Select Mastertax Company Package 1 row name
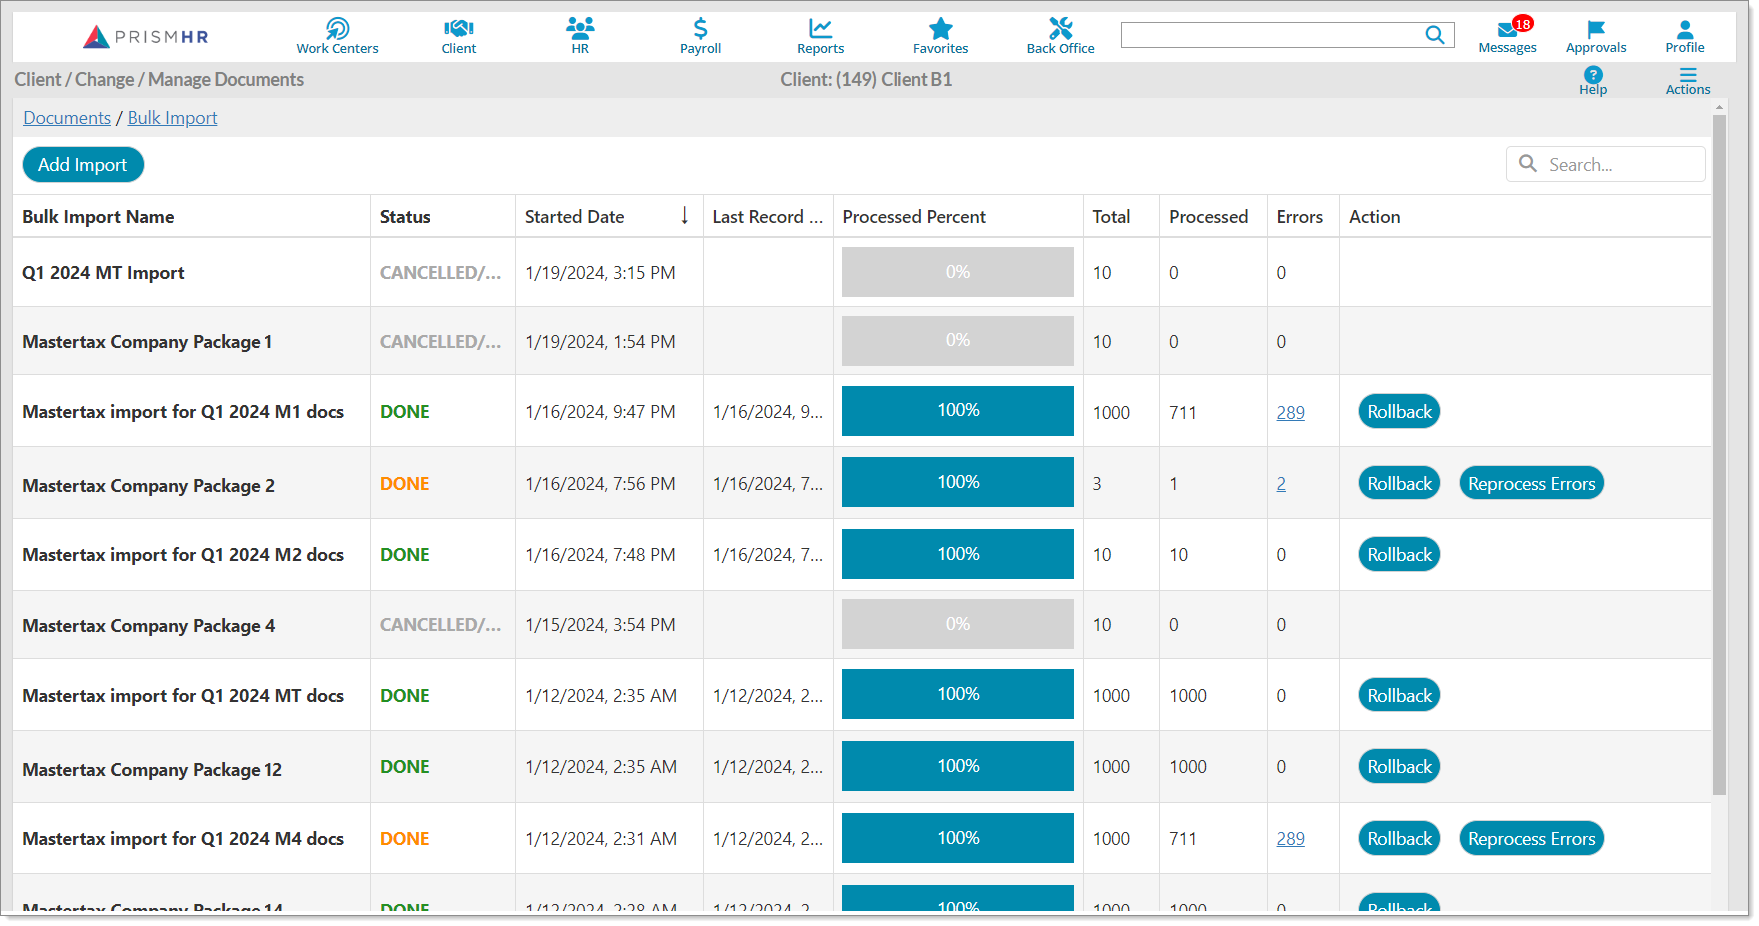Image resolution: width=1759 pixels, height=926 pixels. tap(147, 342)
